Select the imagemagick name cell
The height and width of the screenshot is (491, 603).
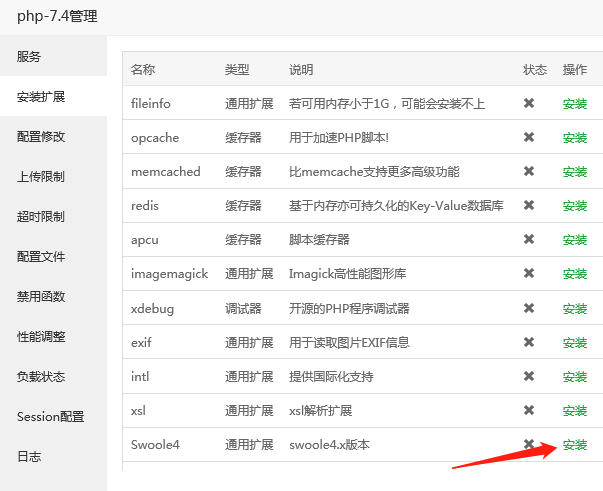coord(169,274)
